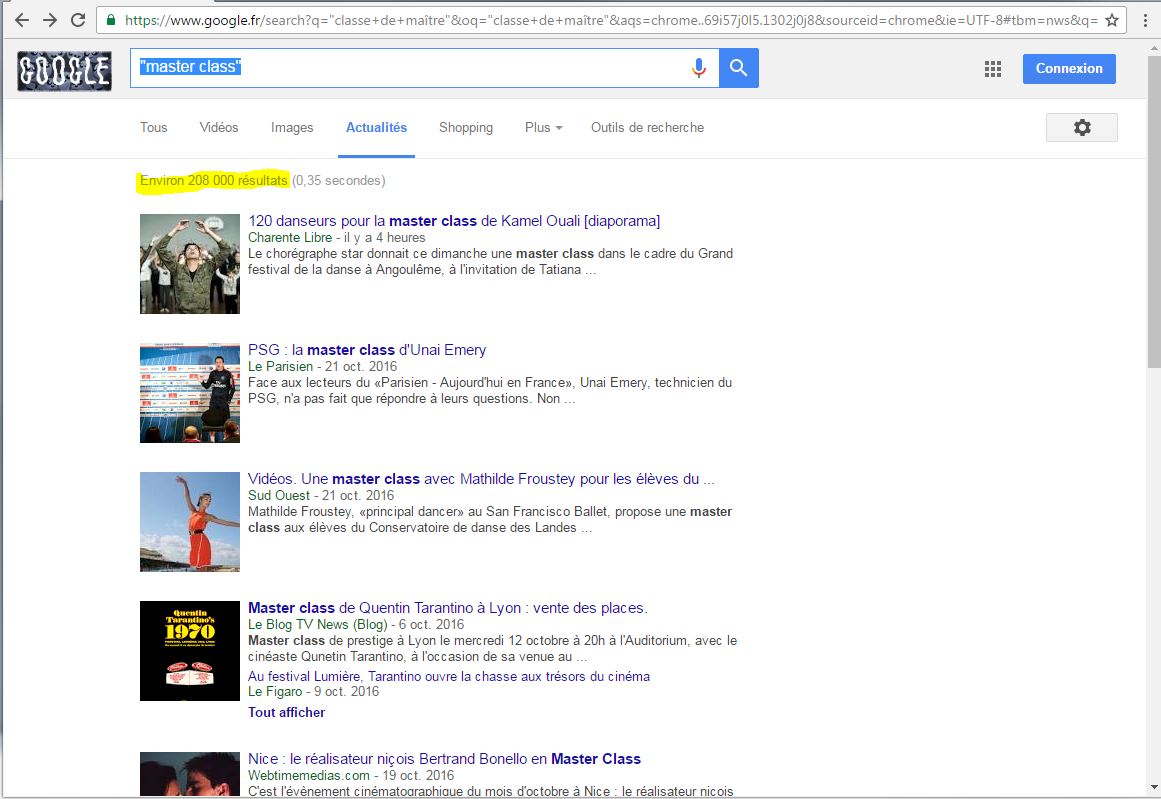Select the Shopping tab
The height and width of the screenshot is (799, 1161).
[x=466, y=128]
